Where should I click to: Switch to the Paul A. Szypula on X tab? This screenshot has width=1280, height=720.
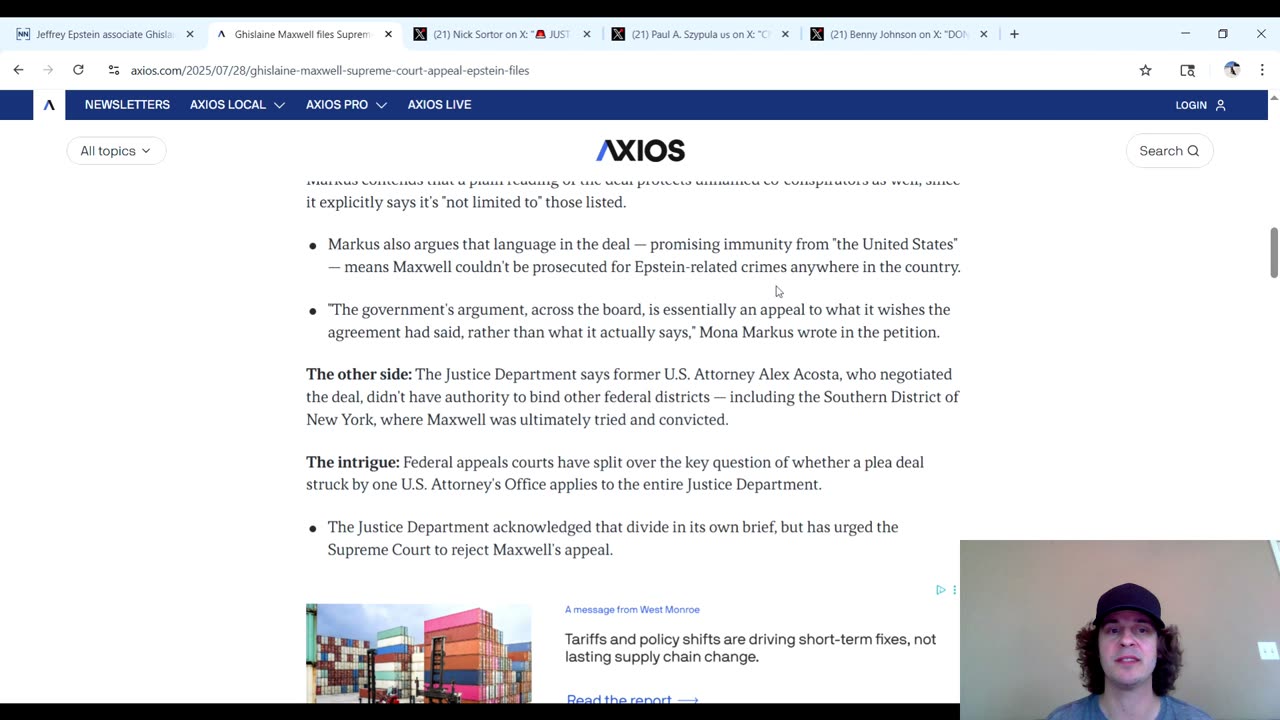(x=699, y=34)
